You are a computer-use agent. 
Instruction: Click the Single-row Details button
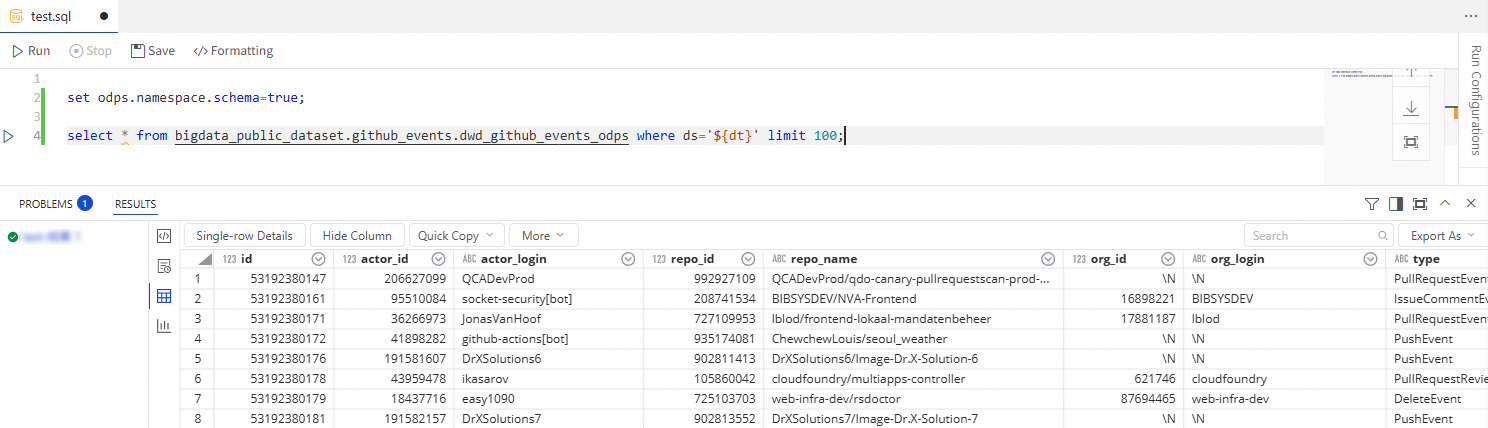(244, 236)
